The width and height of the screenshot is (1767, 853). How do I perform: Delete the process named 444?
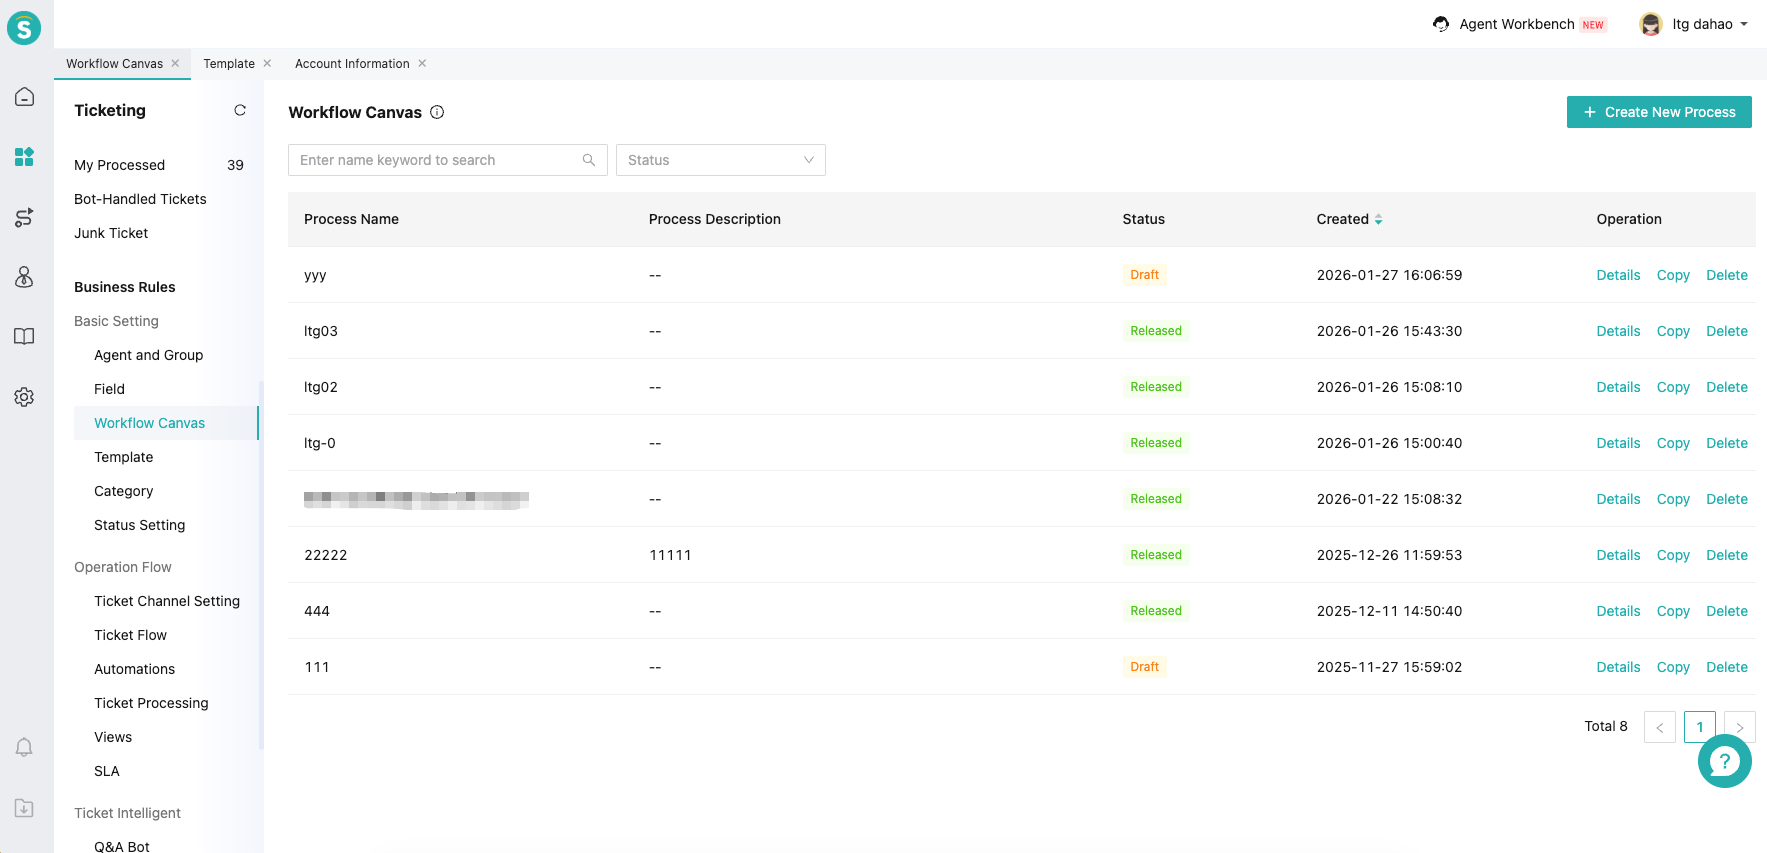1726,611
